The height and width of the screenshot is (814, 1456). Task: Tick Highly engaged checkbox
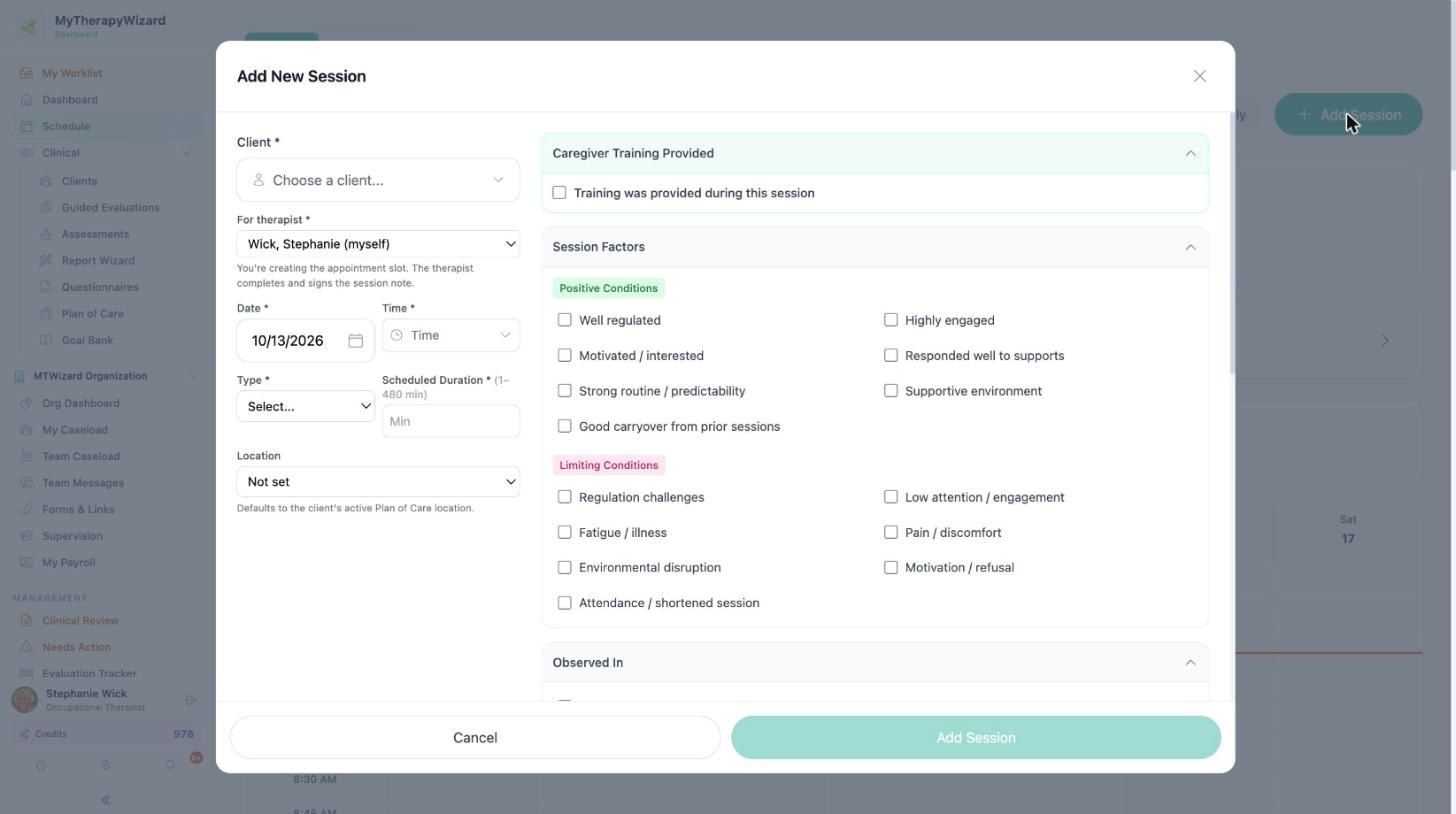[891, 320]
